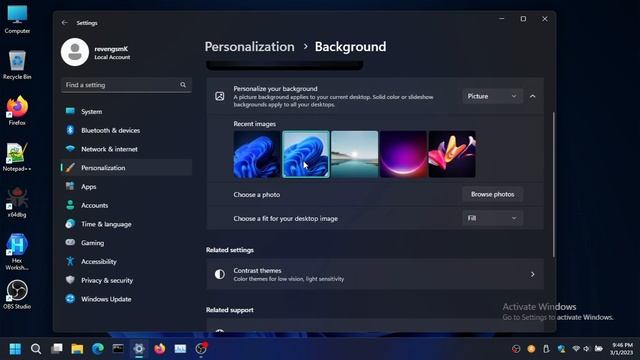Viewport: 640px width, 360px height.
Task: Open Gaming settings
Action: pos(126,243)
